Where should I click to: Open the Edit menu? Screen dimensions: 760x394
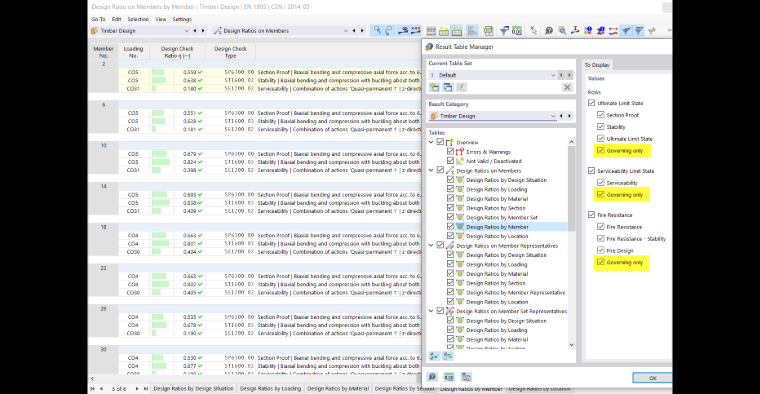(116, 19)
